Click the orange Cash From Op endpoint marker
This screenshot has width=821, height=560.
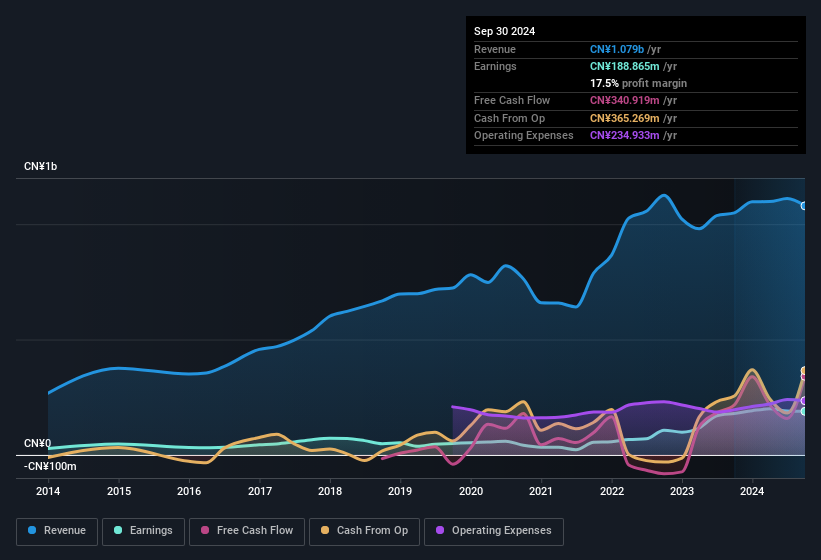click(804, 371)
